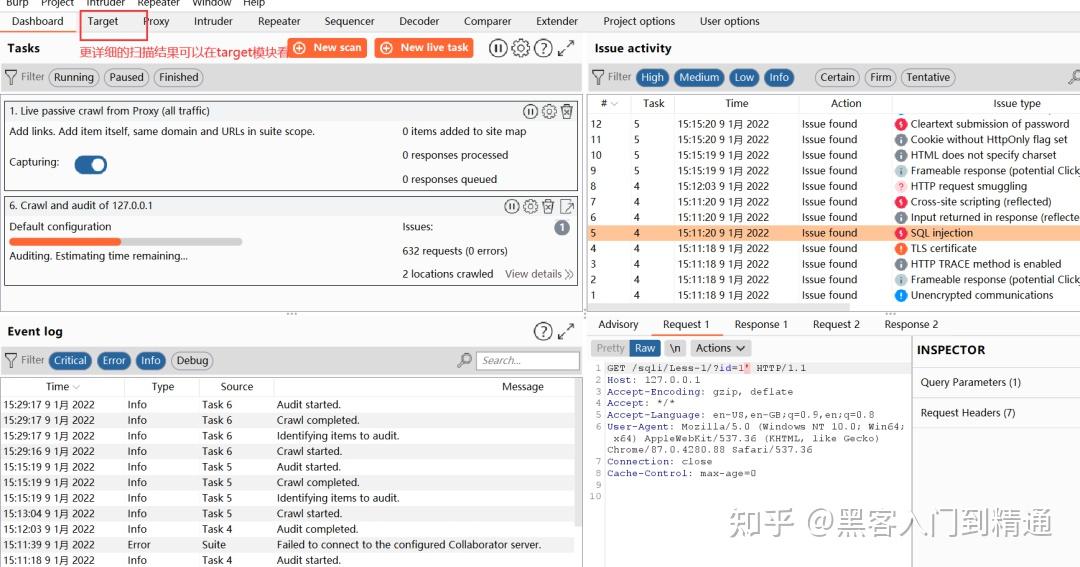Expand Request Headers (7) in Inspector
This screenshot has width=1080, height=567.
(968, 413)
